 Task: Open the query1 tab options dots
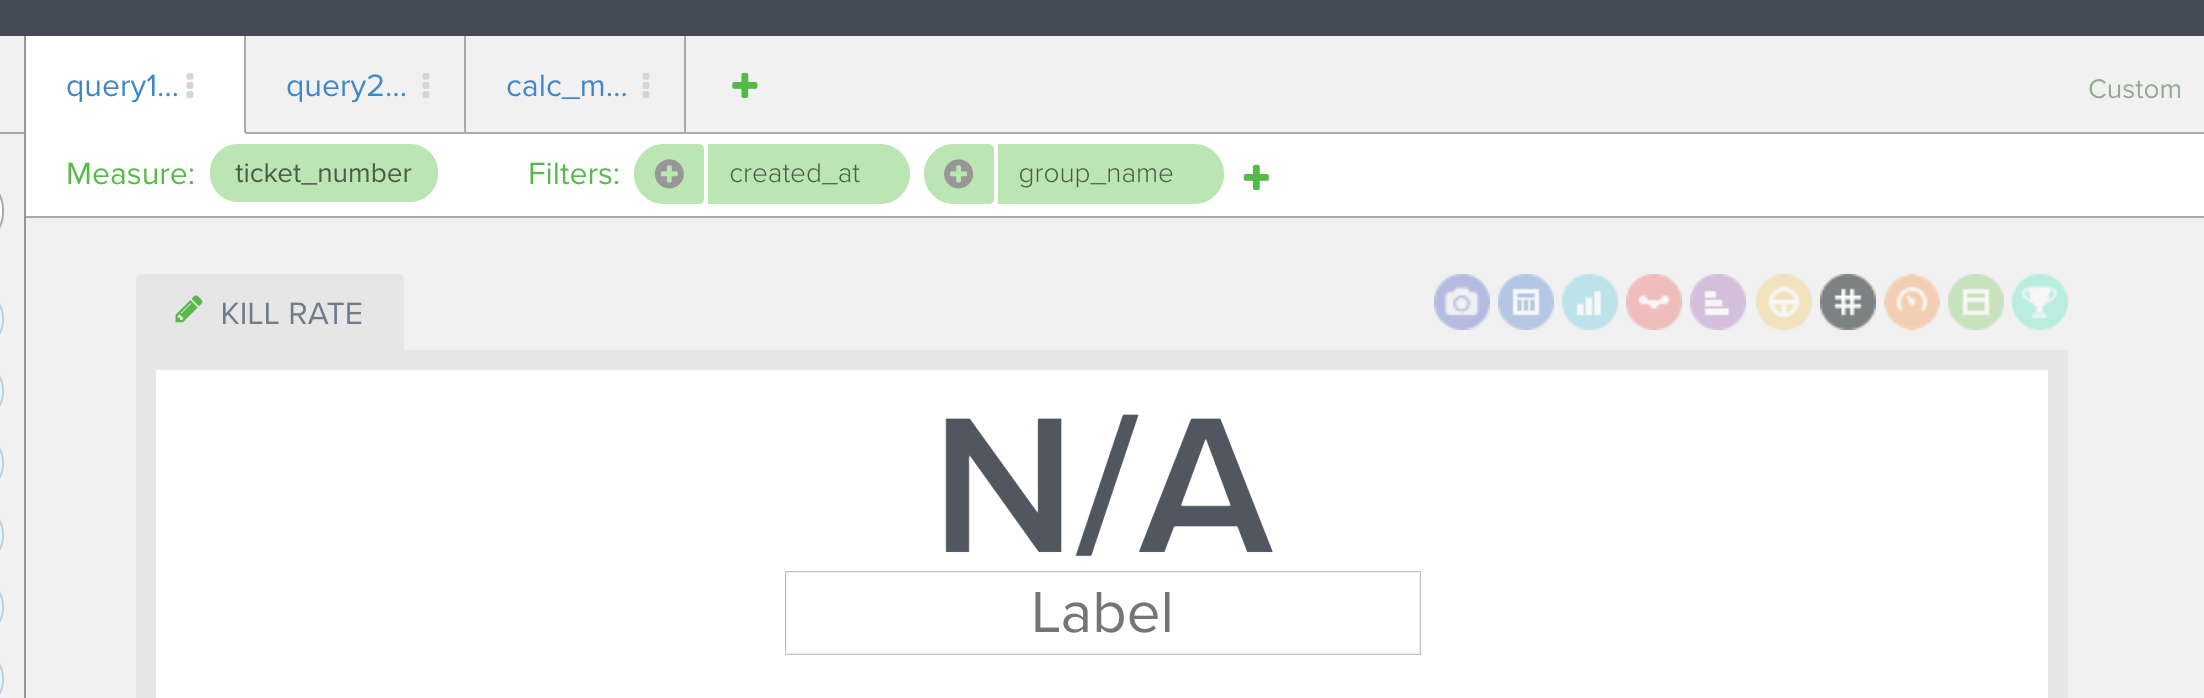190,86
